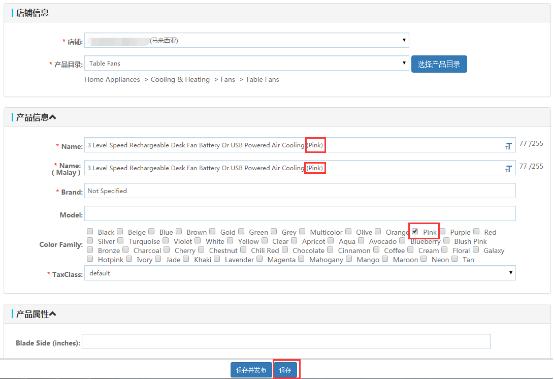Click the product Name text field
554x379 pixels.
pyautogui.click(x=300, y=145)
